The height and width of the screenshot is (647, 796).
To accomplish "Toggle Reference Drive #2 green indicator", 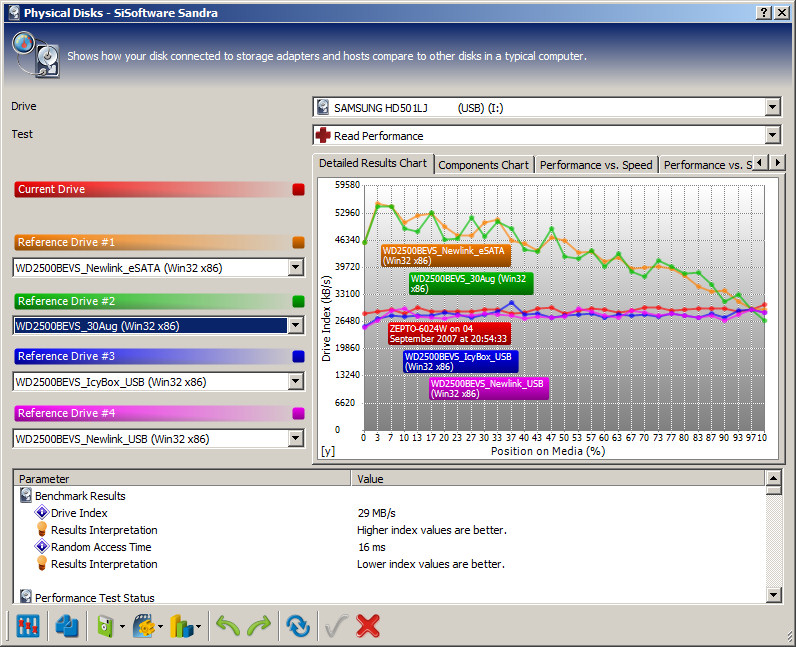I will 298,301.
